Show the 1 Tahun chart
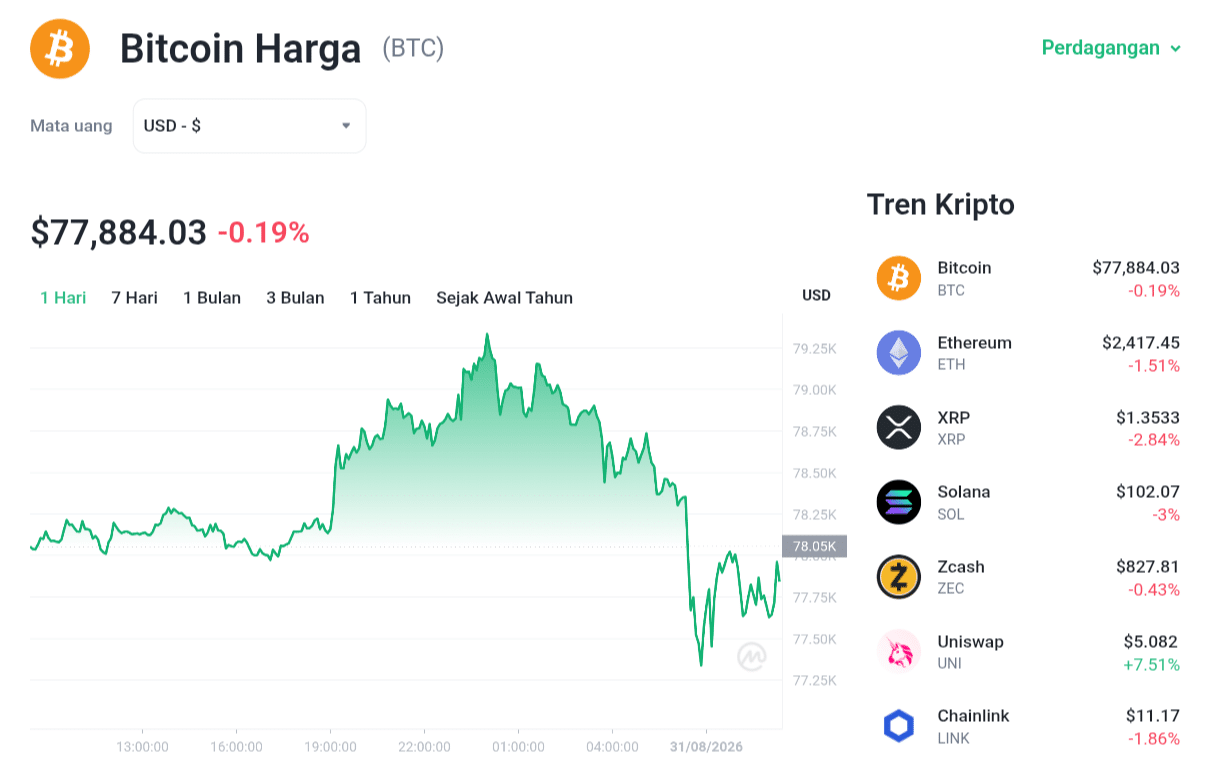The width and height of the screenshot is (1220, 775). pos(380,298)
